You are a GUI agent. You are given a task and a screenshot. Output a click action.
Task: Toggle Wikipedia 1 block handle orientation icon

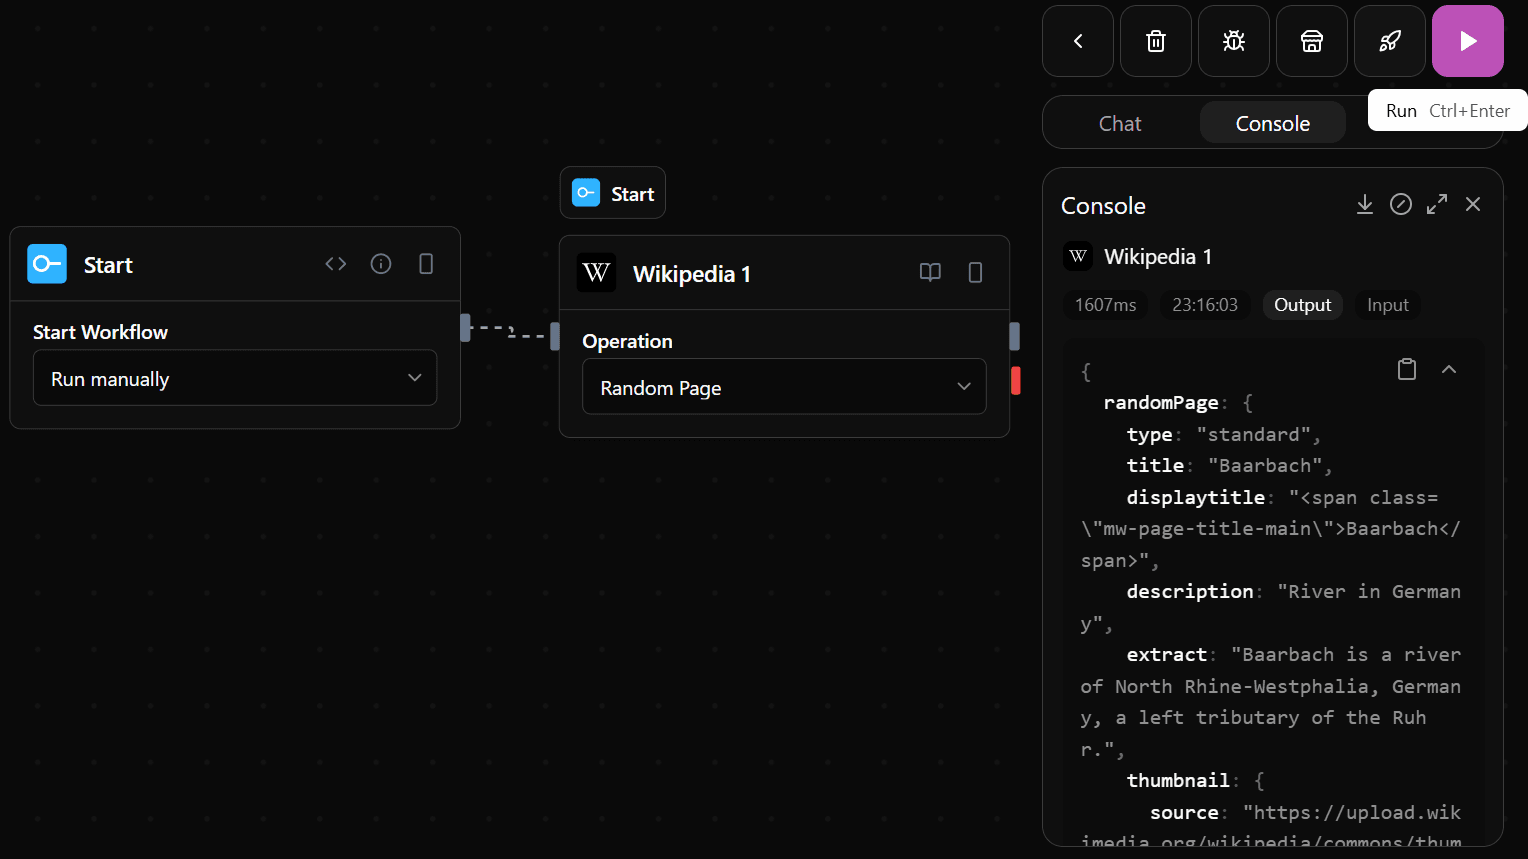coord(975,273)
